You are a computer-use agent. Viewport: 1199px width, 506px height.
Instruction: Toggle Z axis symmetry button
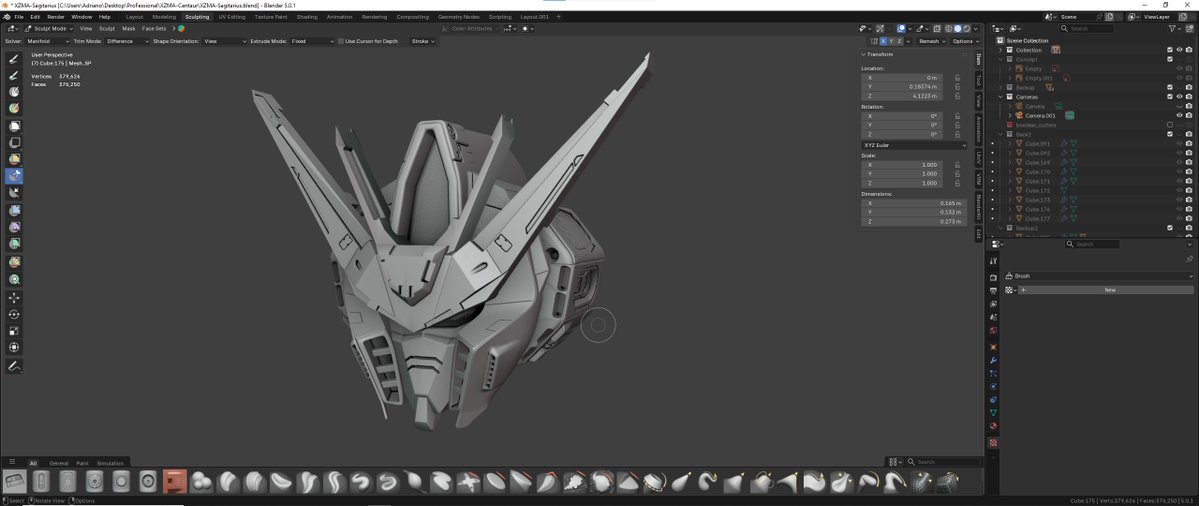tap(900, 41)
